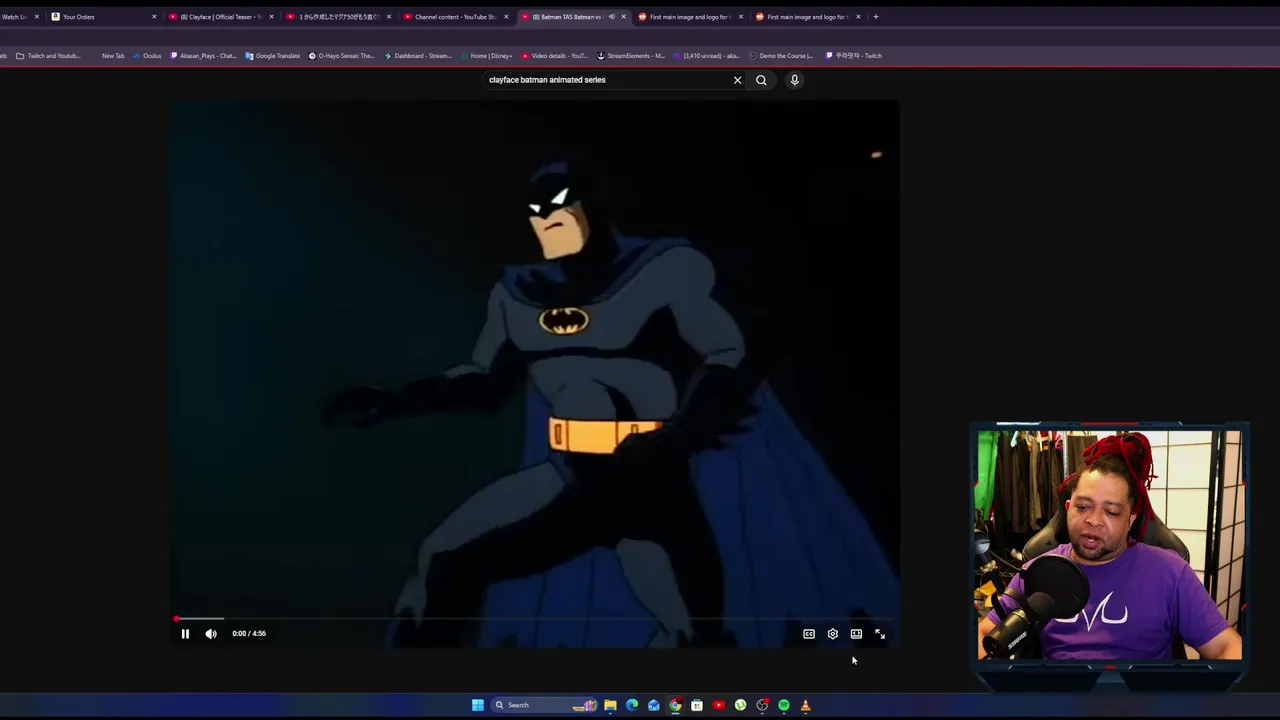Open OBS Studio from the taskbar
Image resolution: width=1280 pixels, height=720 pixels.
[762, 705]
